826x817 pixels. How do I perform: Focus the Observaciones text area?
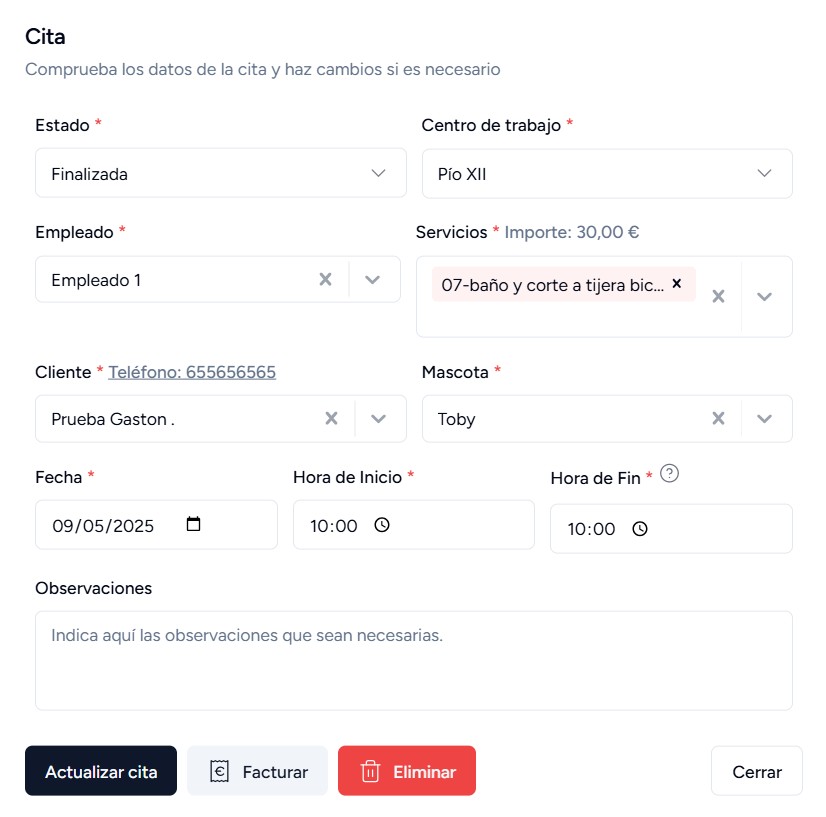pos(413,660)
